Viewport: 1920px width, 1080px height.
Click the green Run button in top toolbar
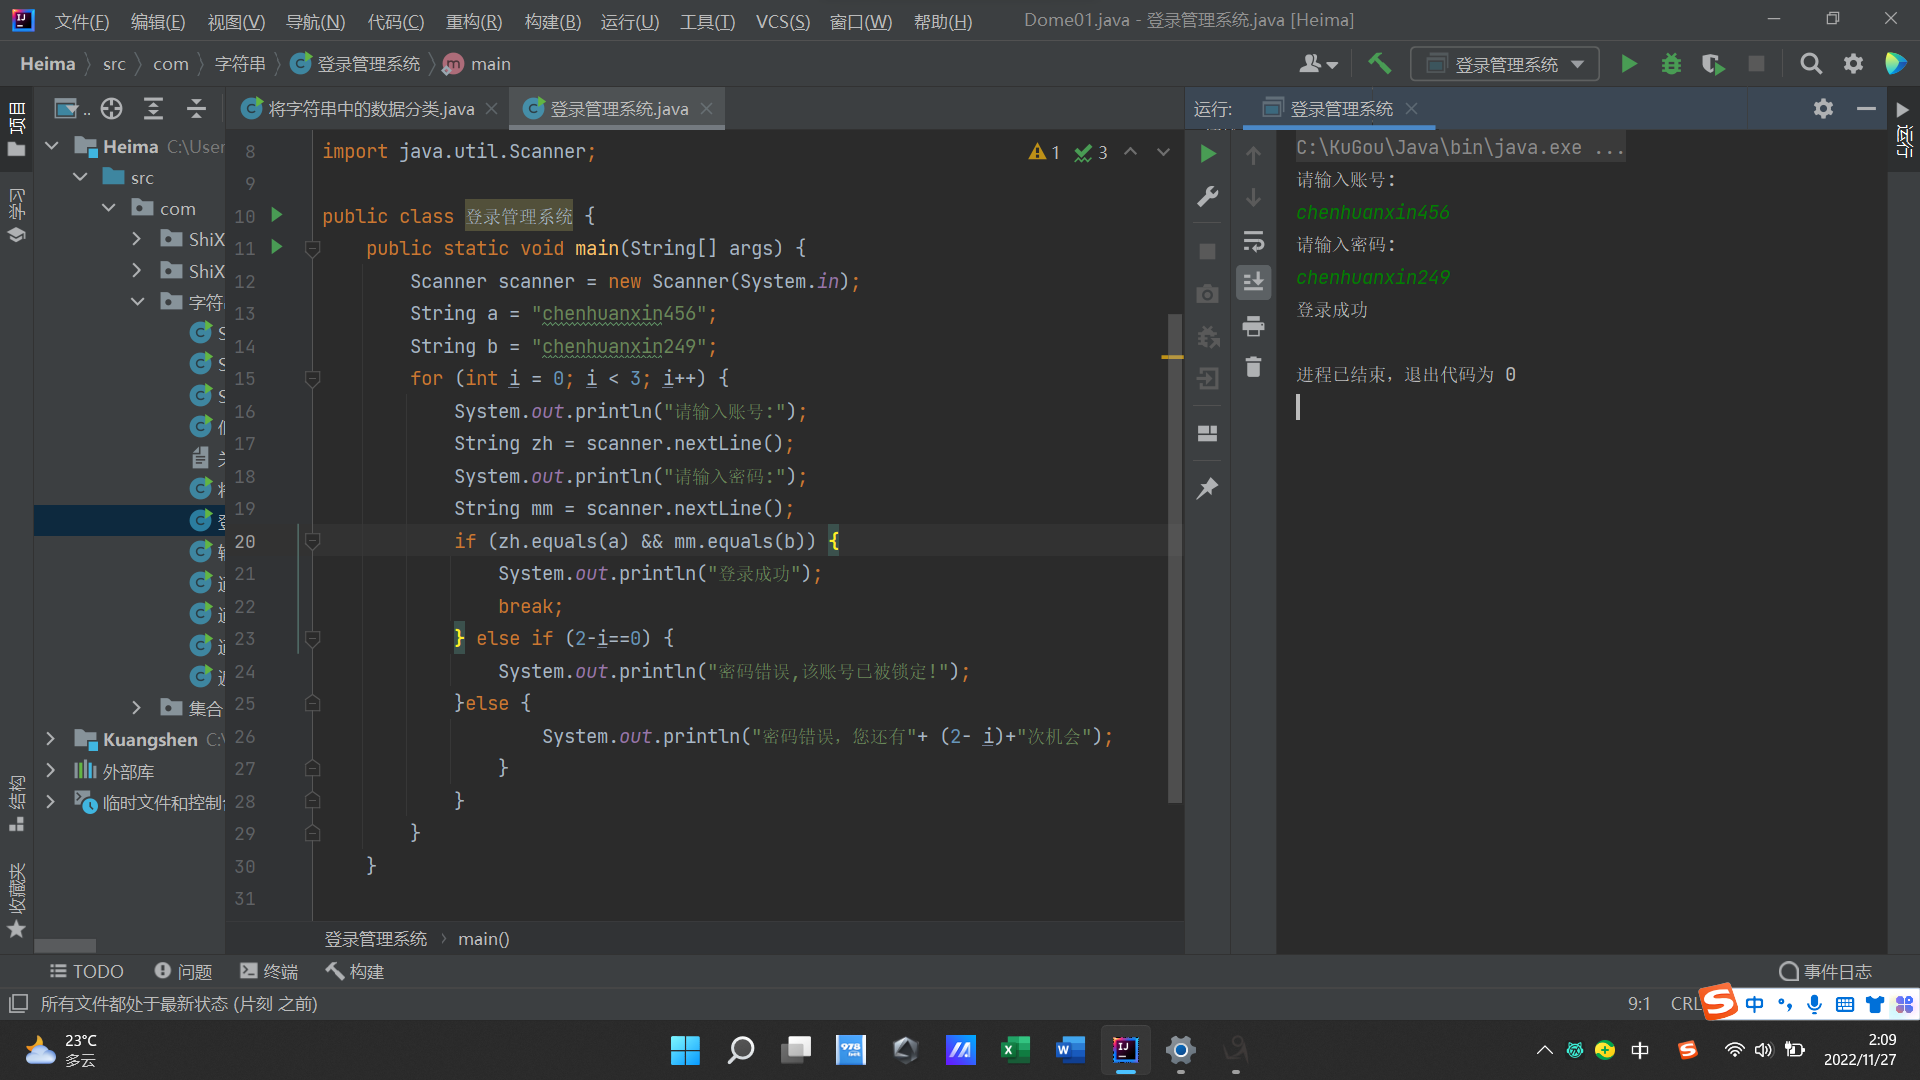tap(1628, 64)
